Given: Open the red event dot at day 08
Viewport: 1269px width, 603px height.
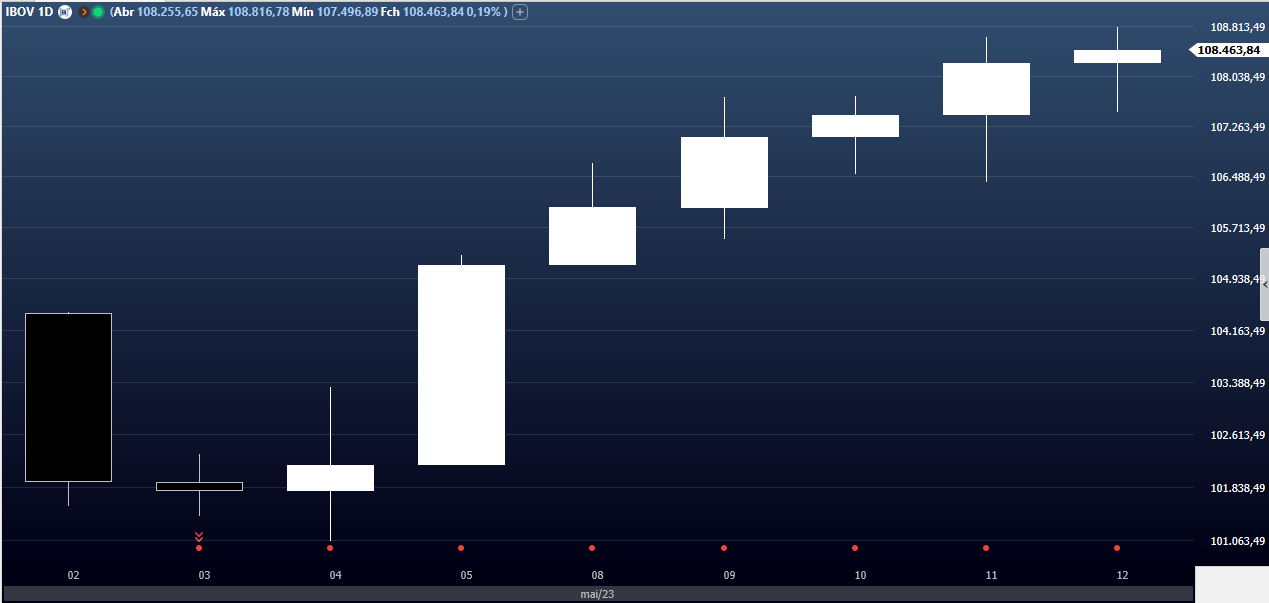Looking at the screenshot, I should 592,548.
